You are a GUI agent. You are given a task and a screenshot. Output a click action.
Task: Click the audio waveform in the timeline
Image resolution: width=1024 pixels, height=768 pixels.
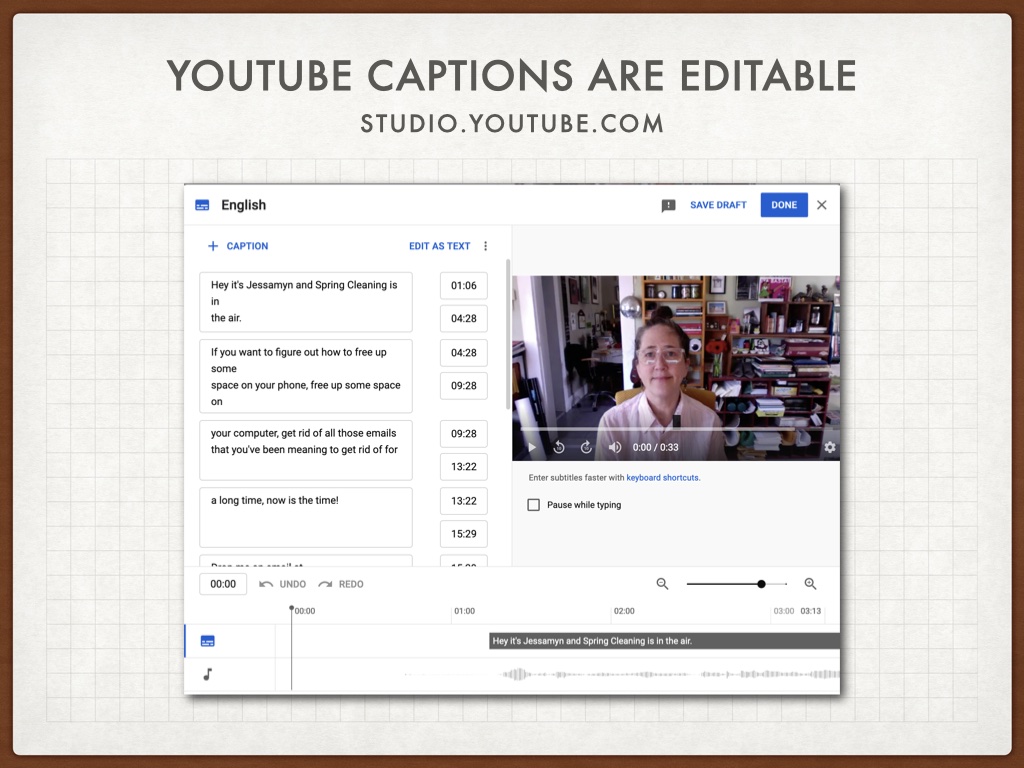[x=670, y=674]
